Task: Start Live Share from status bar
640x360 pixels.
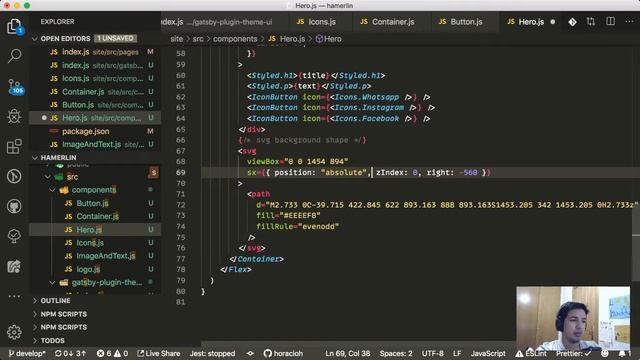Action: click(159, 353)
